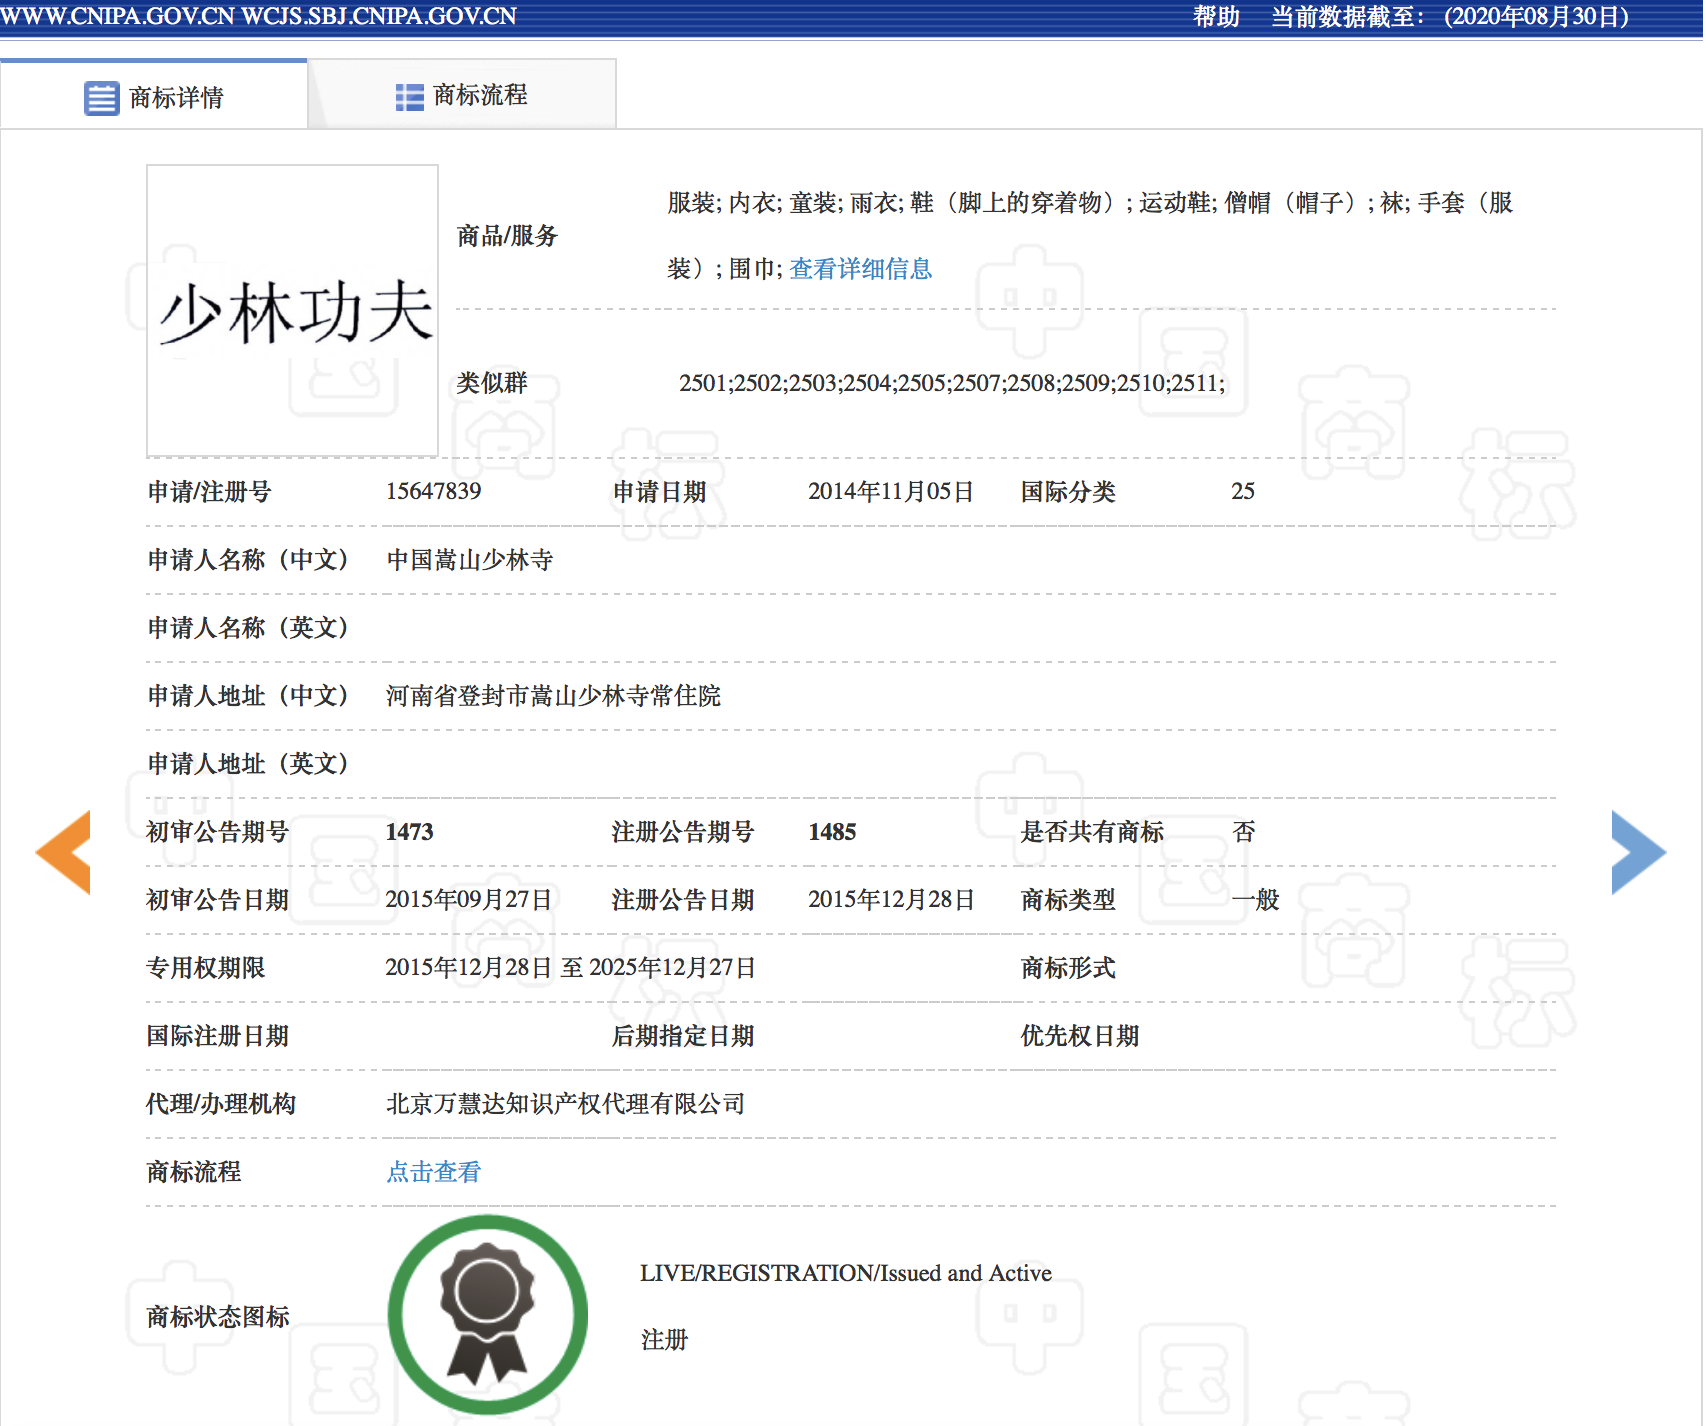Click the 商标流程 list icon
1706x1426 pixels.
click(x=409, y=97)
